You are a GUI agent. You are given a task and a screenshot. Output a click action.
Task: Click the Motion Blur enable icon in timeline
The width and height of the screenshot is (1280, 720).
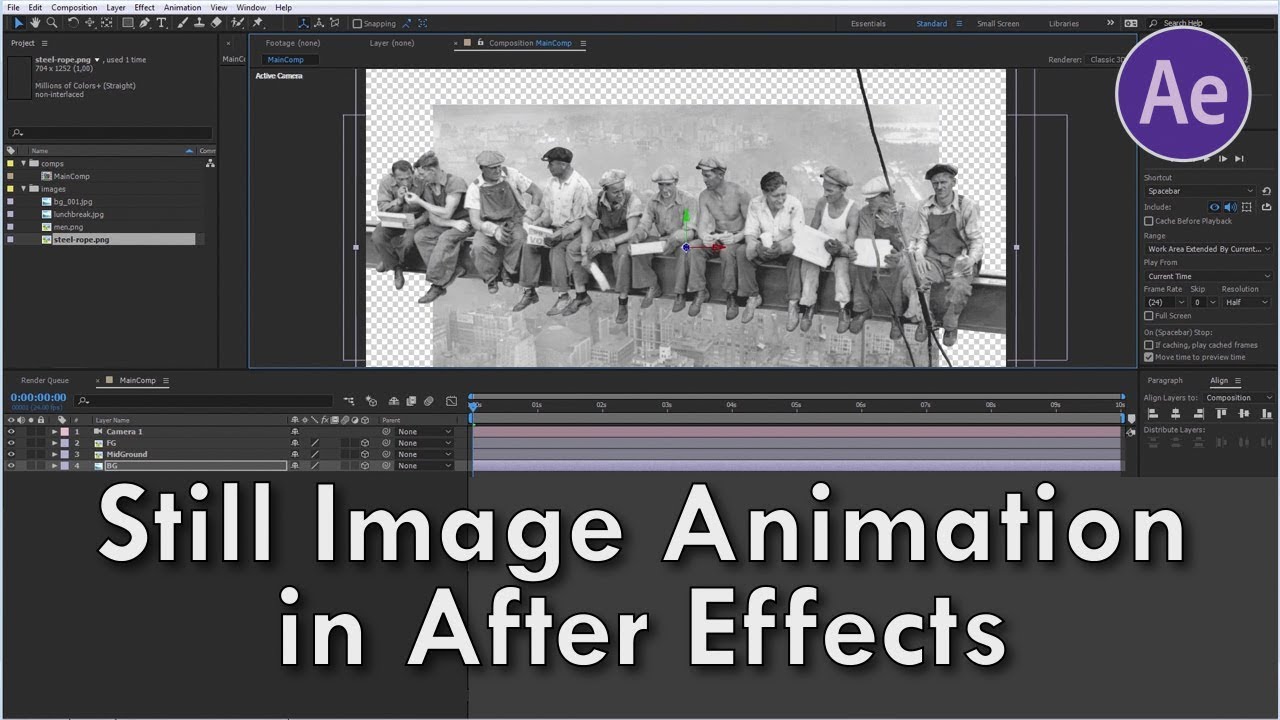click(x=428, y=401)
